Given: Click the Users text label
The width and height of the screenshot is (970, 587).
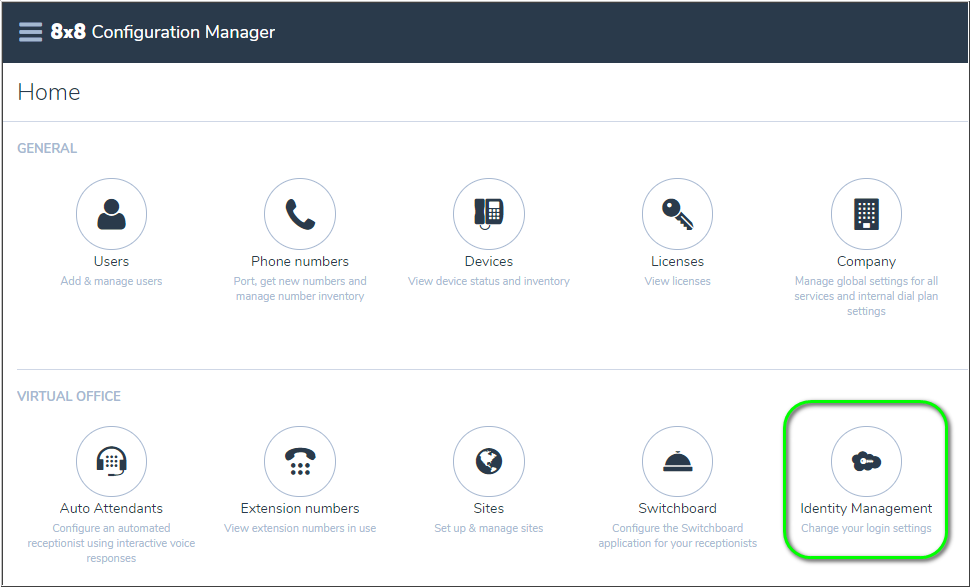Looking at the screenshot, I should (x=111, y=261).
